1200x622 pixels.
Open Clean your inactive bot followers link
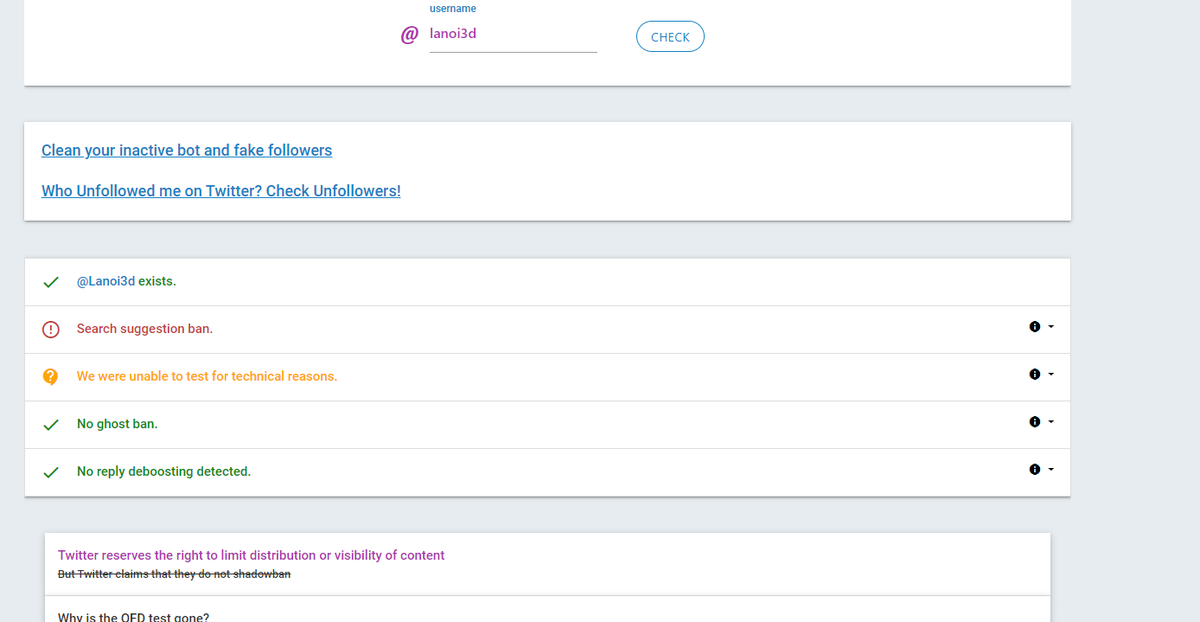point(187,150)
